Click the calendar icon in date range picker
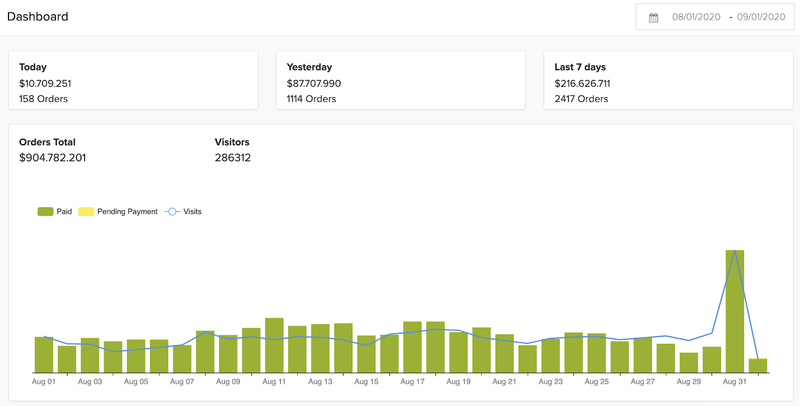The height and width of the screenshot is (406, 800). (653, 18)
